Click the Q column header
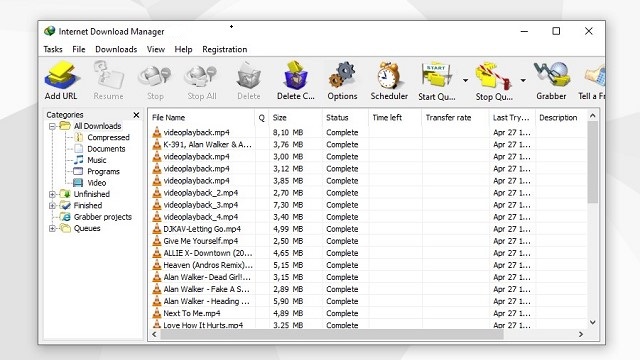 pos(262,118)
